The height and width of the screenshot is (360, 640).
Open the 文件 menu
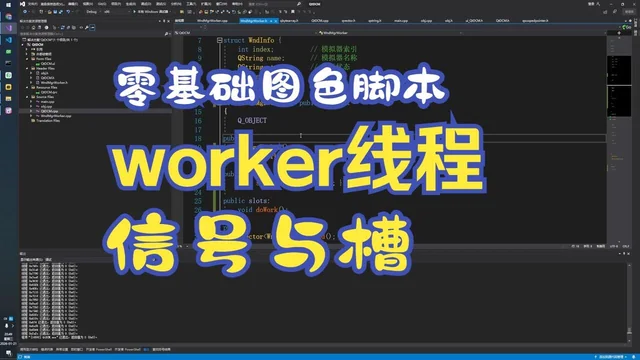point(33,4)
